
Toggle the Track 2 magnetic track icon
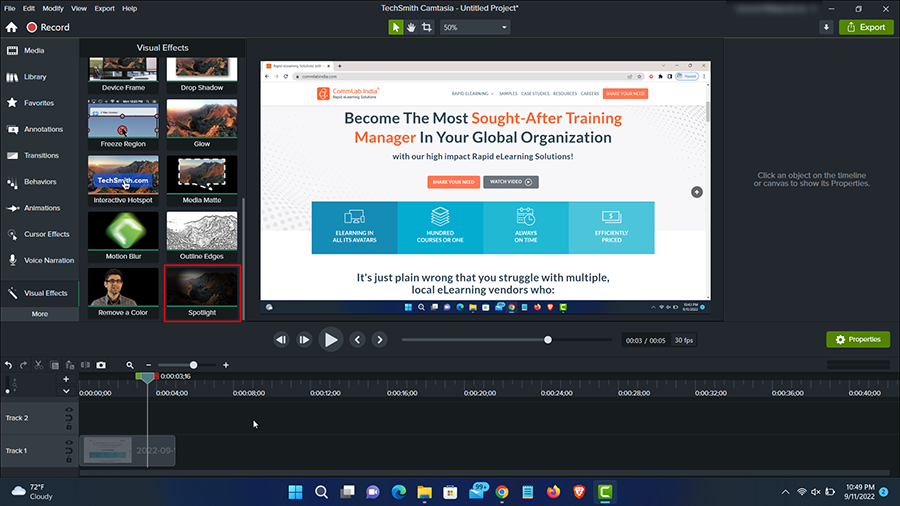tap(69, 418)
